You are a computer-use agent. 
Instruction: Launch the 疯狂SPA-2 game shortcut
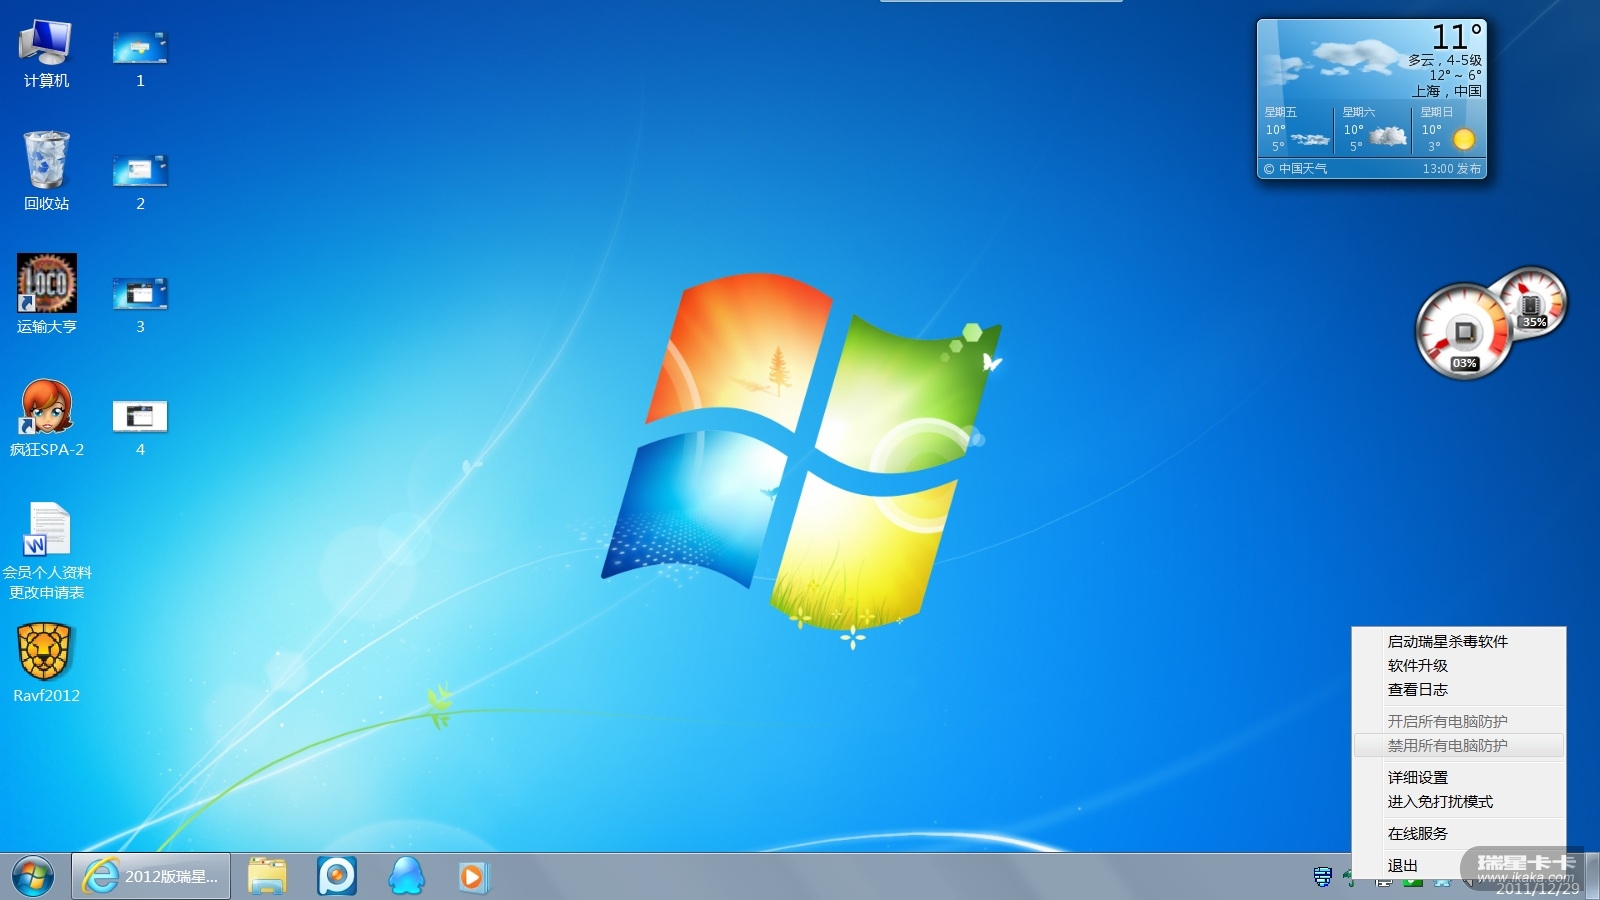tap(46, 418)
